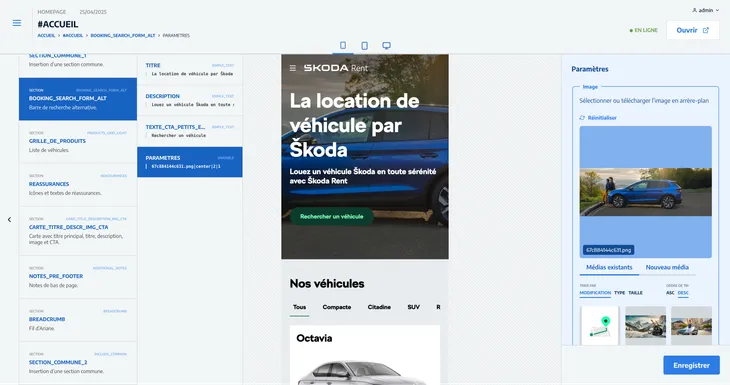Select the GRILLE_DE_PRODUITS section

78,142
